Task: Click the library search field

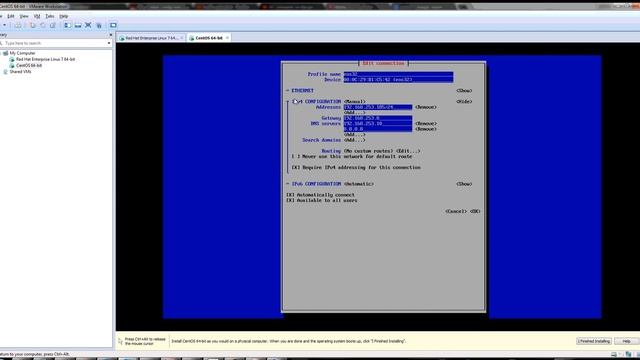Action: coord(55,43)
